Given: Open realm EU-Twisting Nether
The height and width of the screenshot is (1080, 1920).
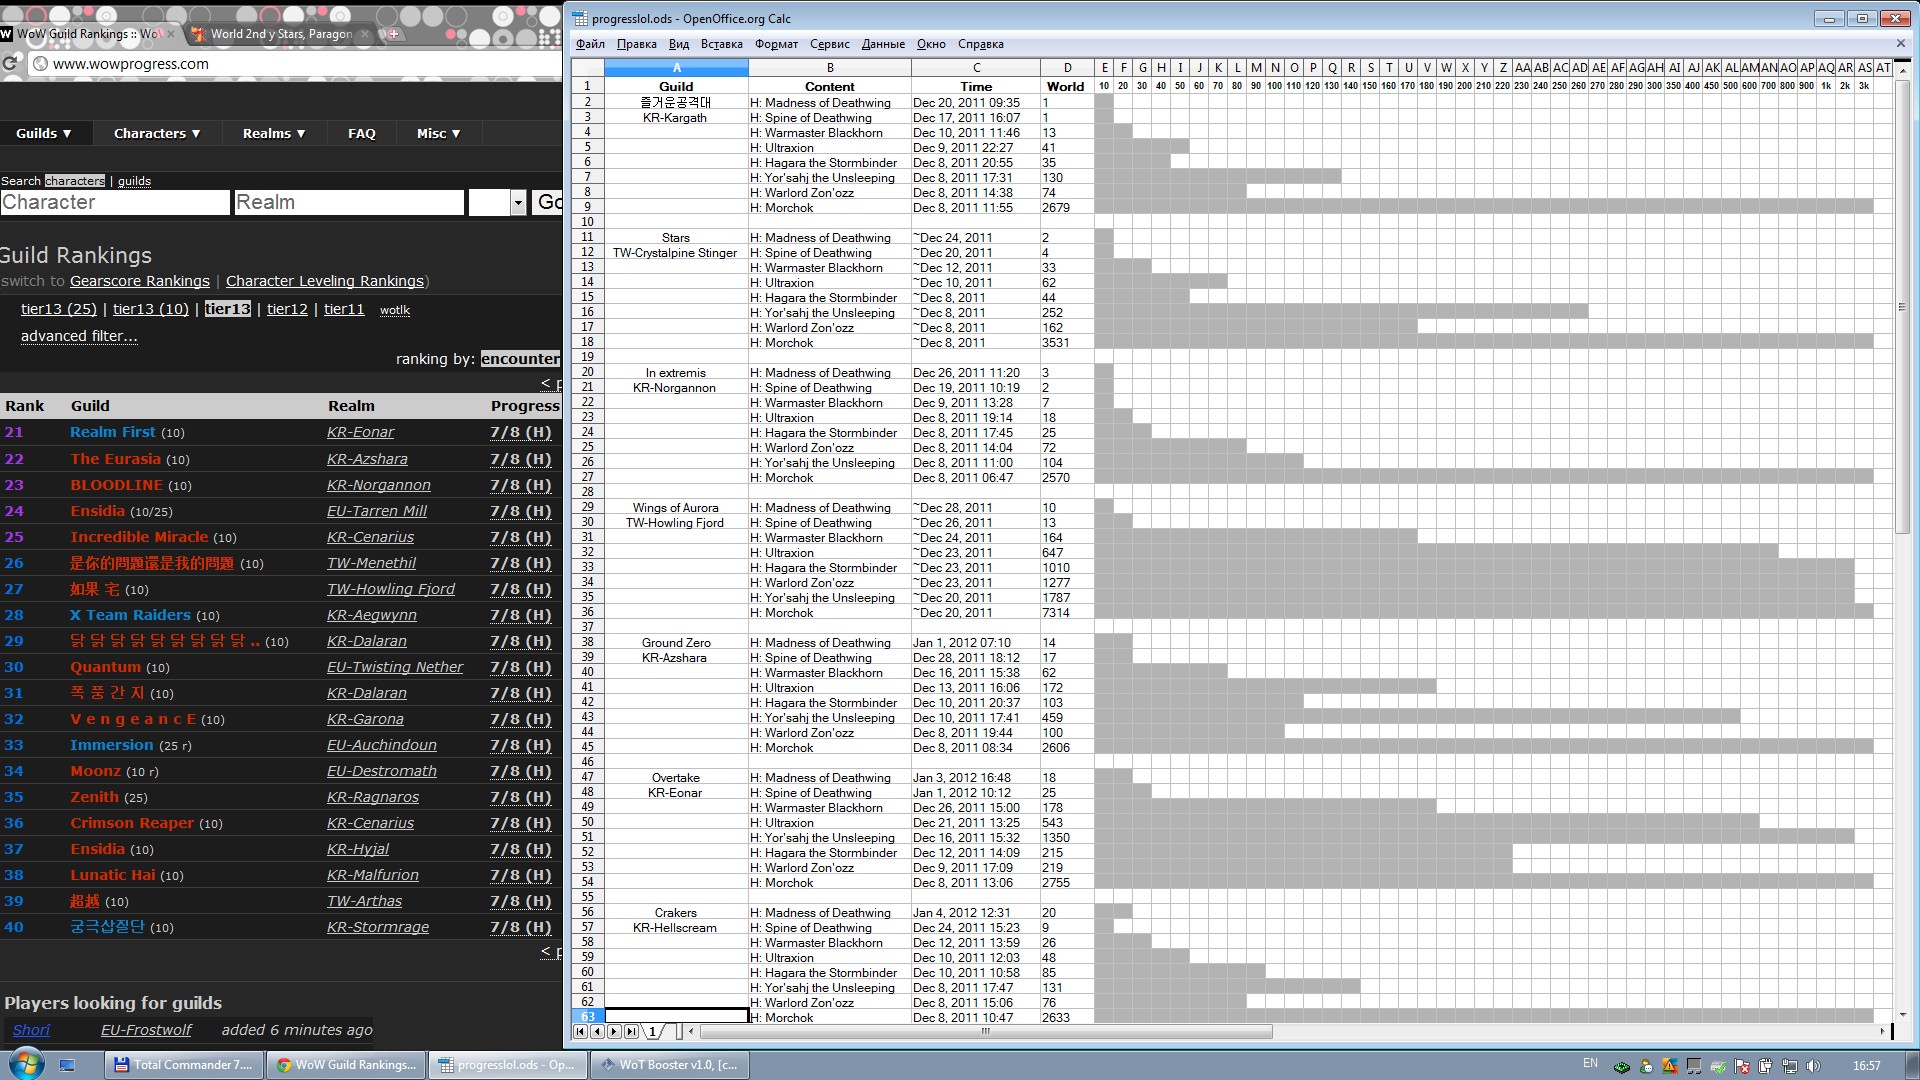Looking at the screenshot, I should click(x=395, y=667).
